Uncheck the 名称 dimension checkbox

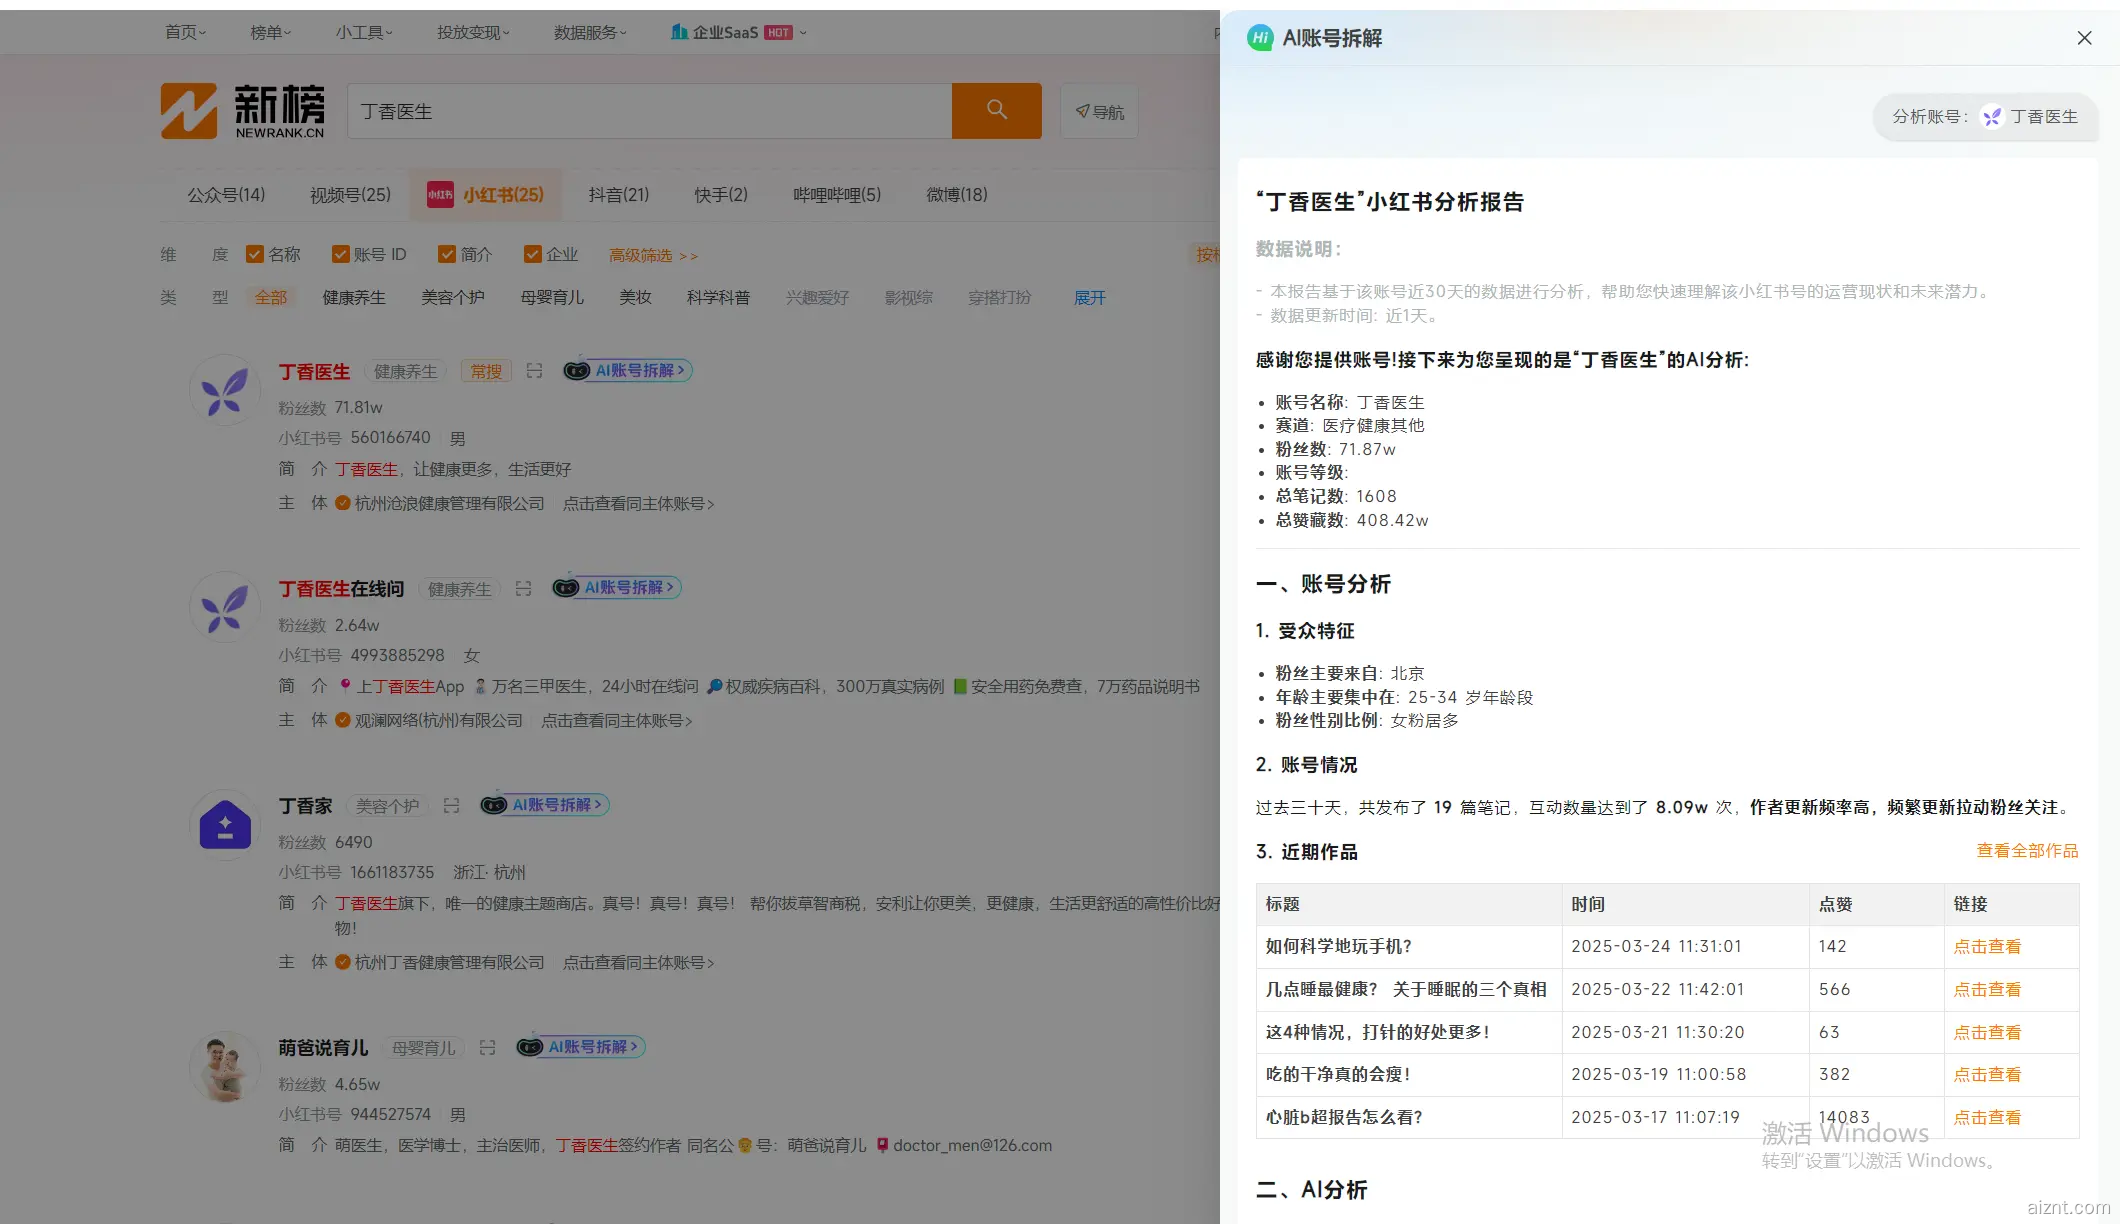point(254,255)
